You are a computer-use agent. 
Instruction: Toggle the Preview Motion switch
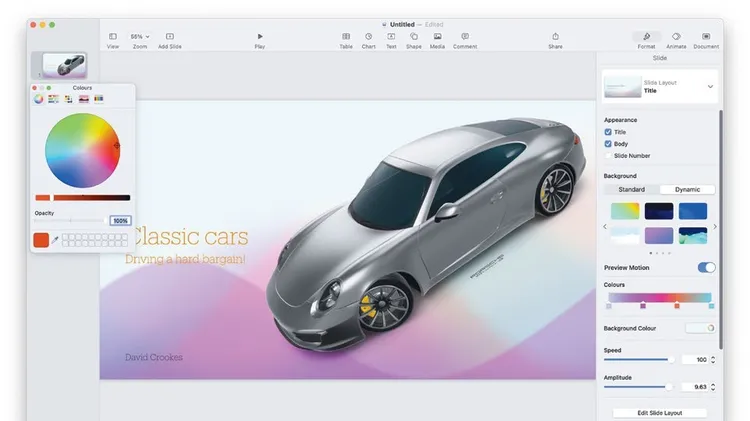pos(706,267)
